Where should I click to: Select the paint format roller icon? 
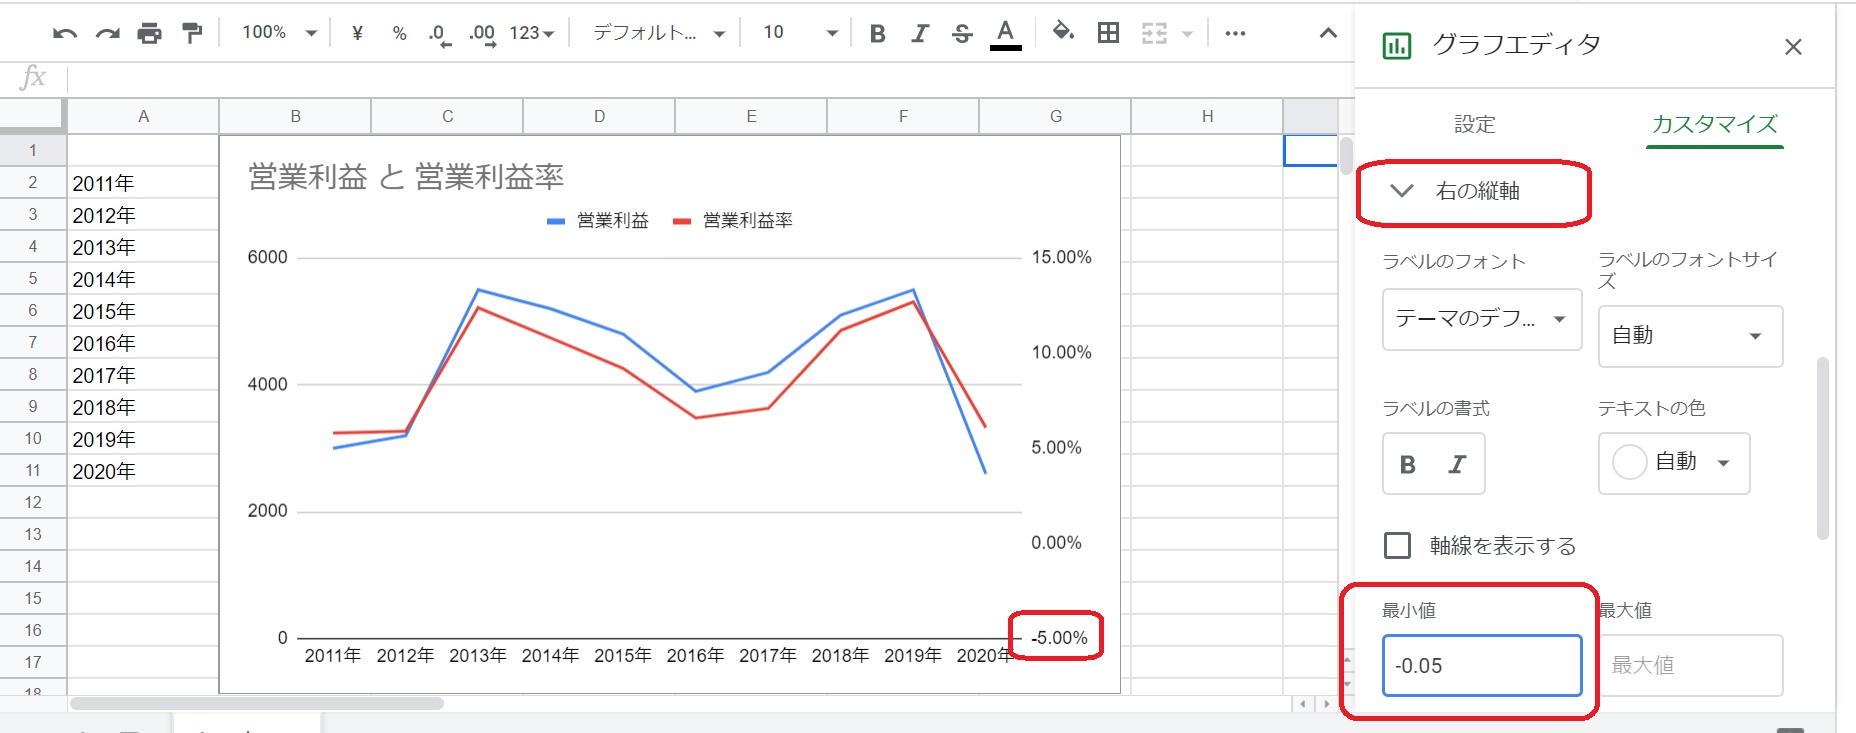[x=192, y=33]
